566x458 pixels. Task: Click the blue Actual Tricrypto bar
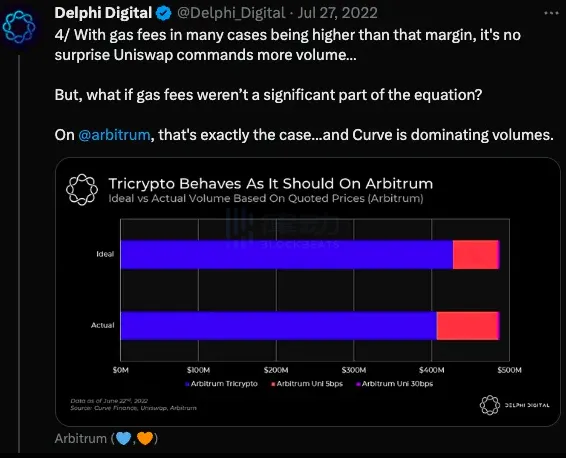(279, 326)
